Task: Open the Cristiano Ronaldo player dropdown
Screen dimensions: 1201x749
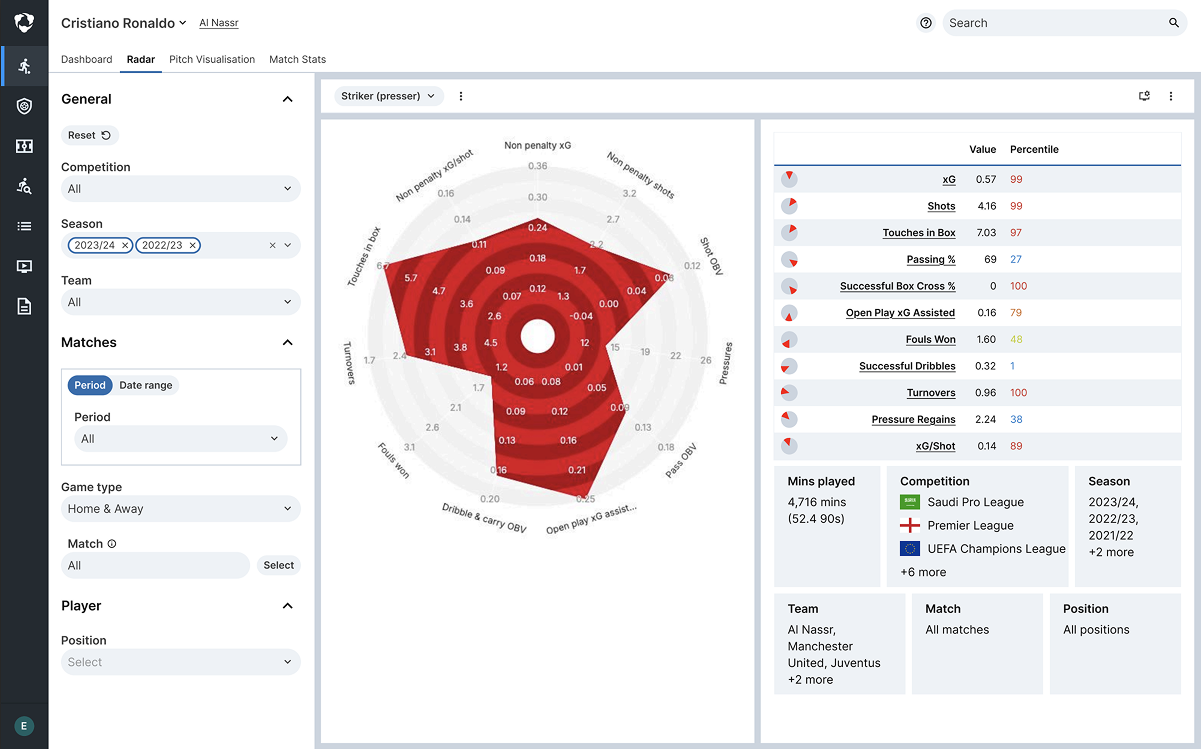Action: pyautogui.click(x=124, y=23)
